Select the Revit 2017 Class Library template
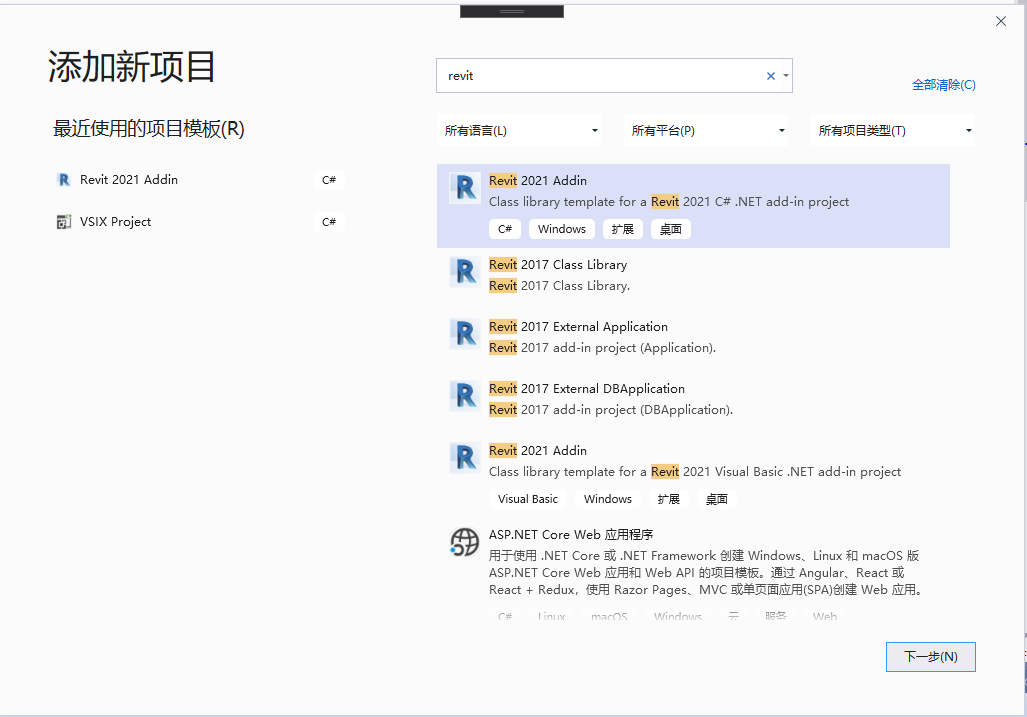The height and width of the screenshot is (717, 1027). (x=558, y=265)
